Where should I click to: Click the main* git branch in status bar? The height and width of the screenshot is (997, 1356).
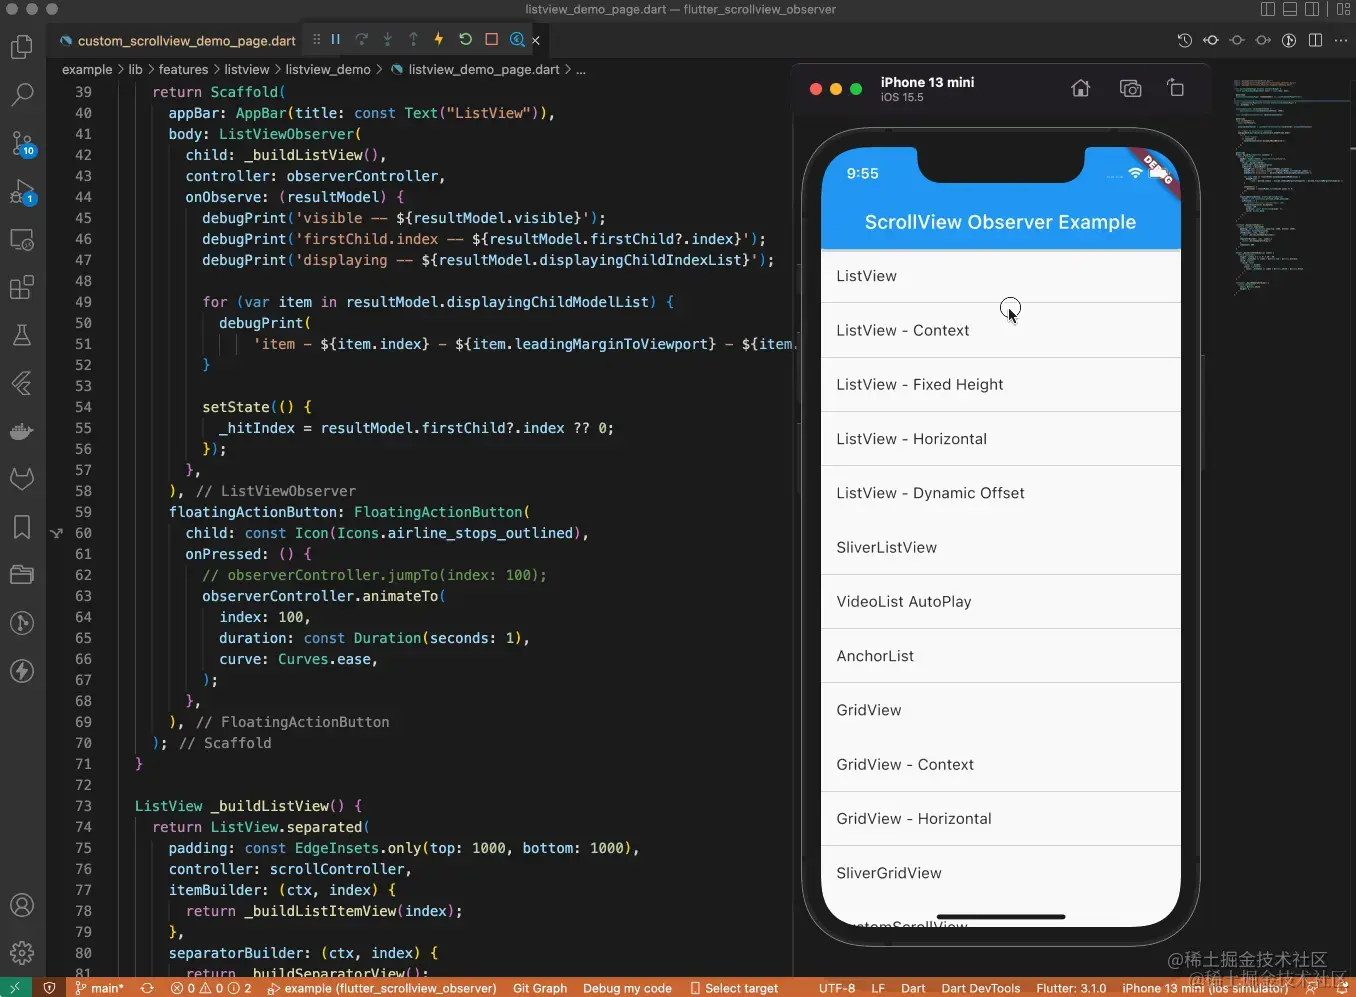[99, 988]
